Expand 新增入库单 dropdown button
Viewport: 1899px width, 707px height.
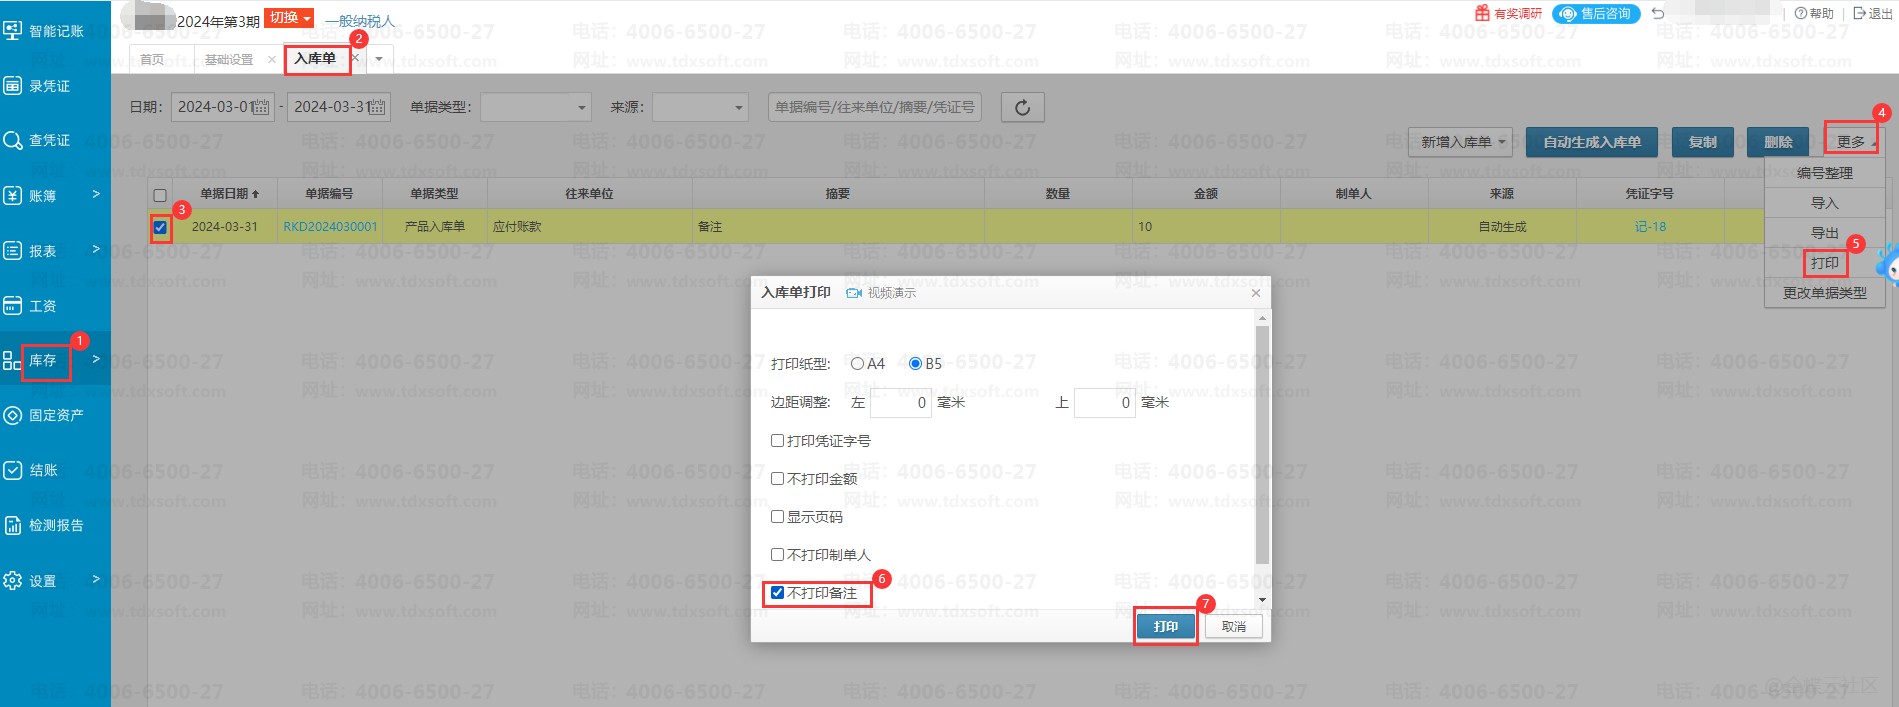[x=1460, y=142]
